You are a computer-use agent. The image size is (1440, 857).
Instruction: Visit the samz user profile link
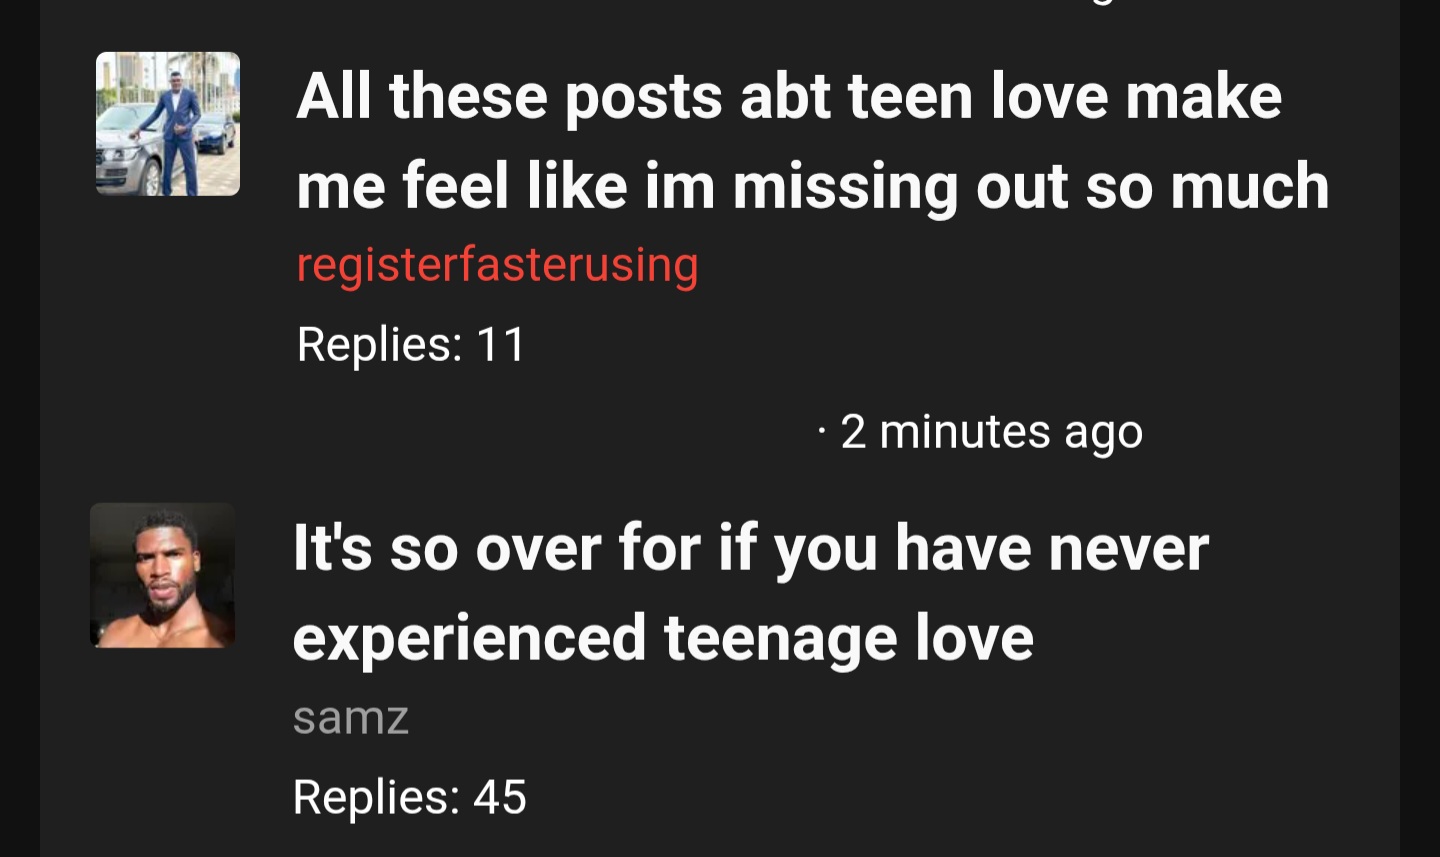(x=351, y=717)
